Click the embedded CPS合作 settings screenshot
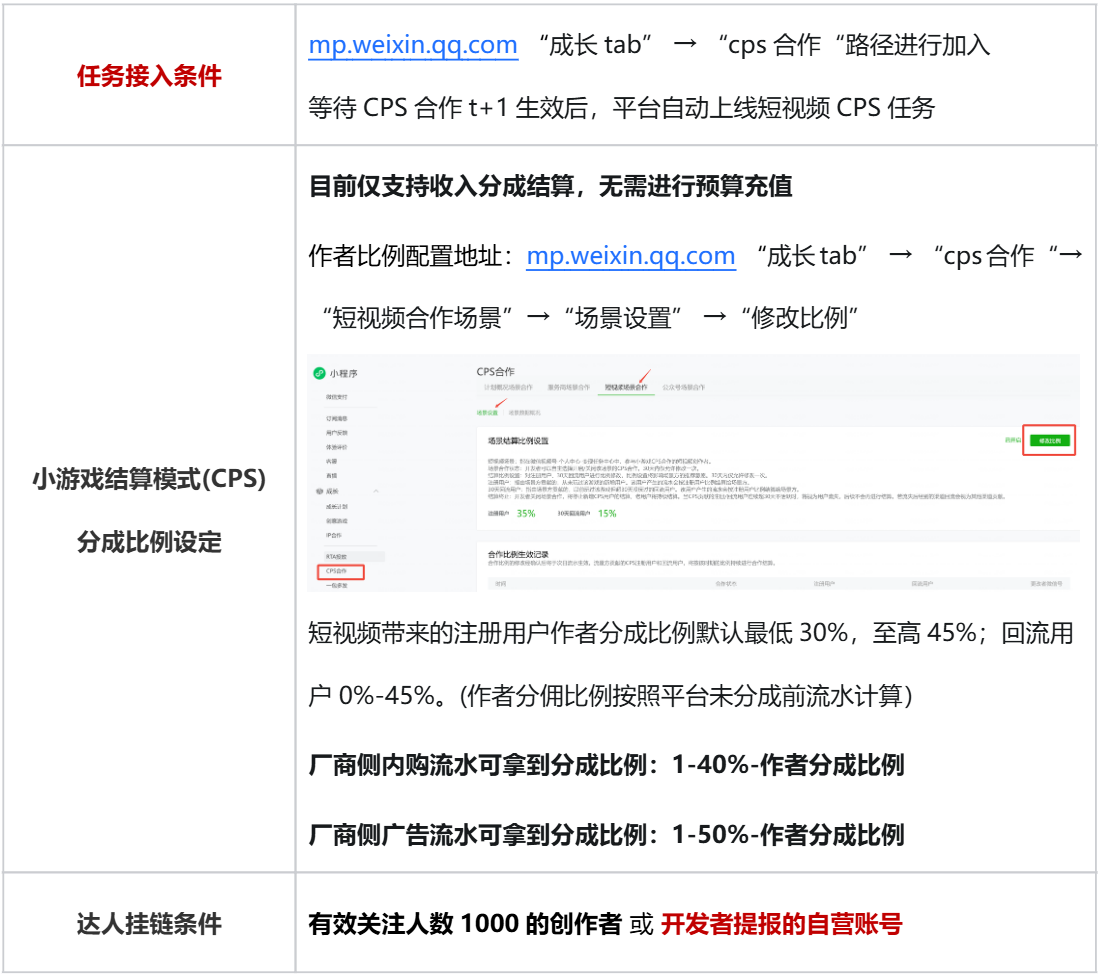1100x976 pixels. tap(693, 474)
